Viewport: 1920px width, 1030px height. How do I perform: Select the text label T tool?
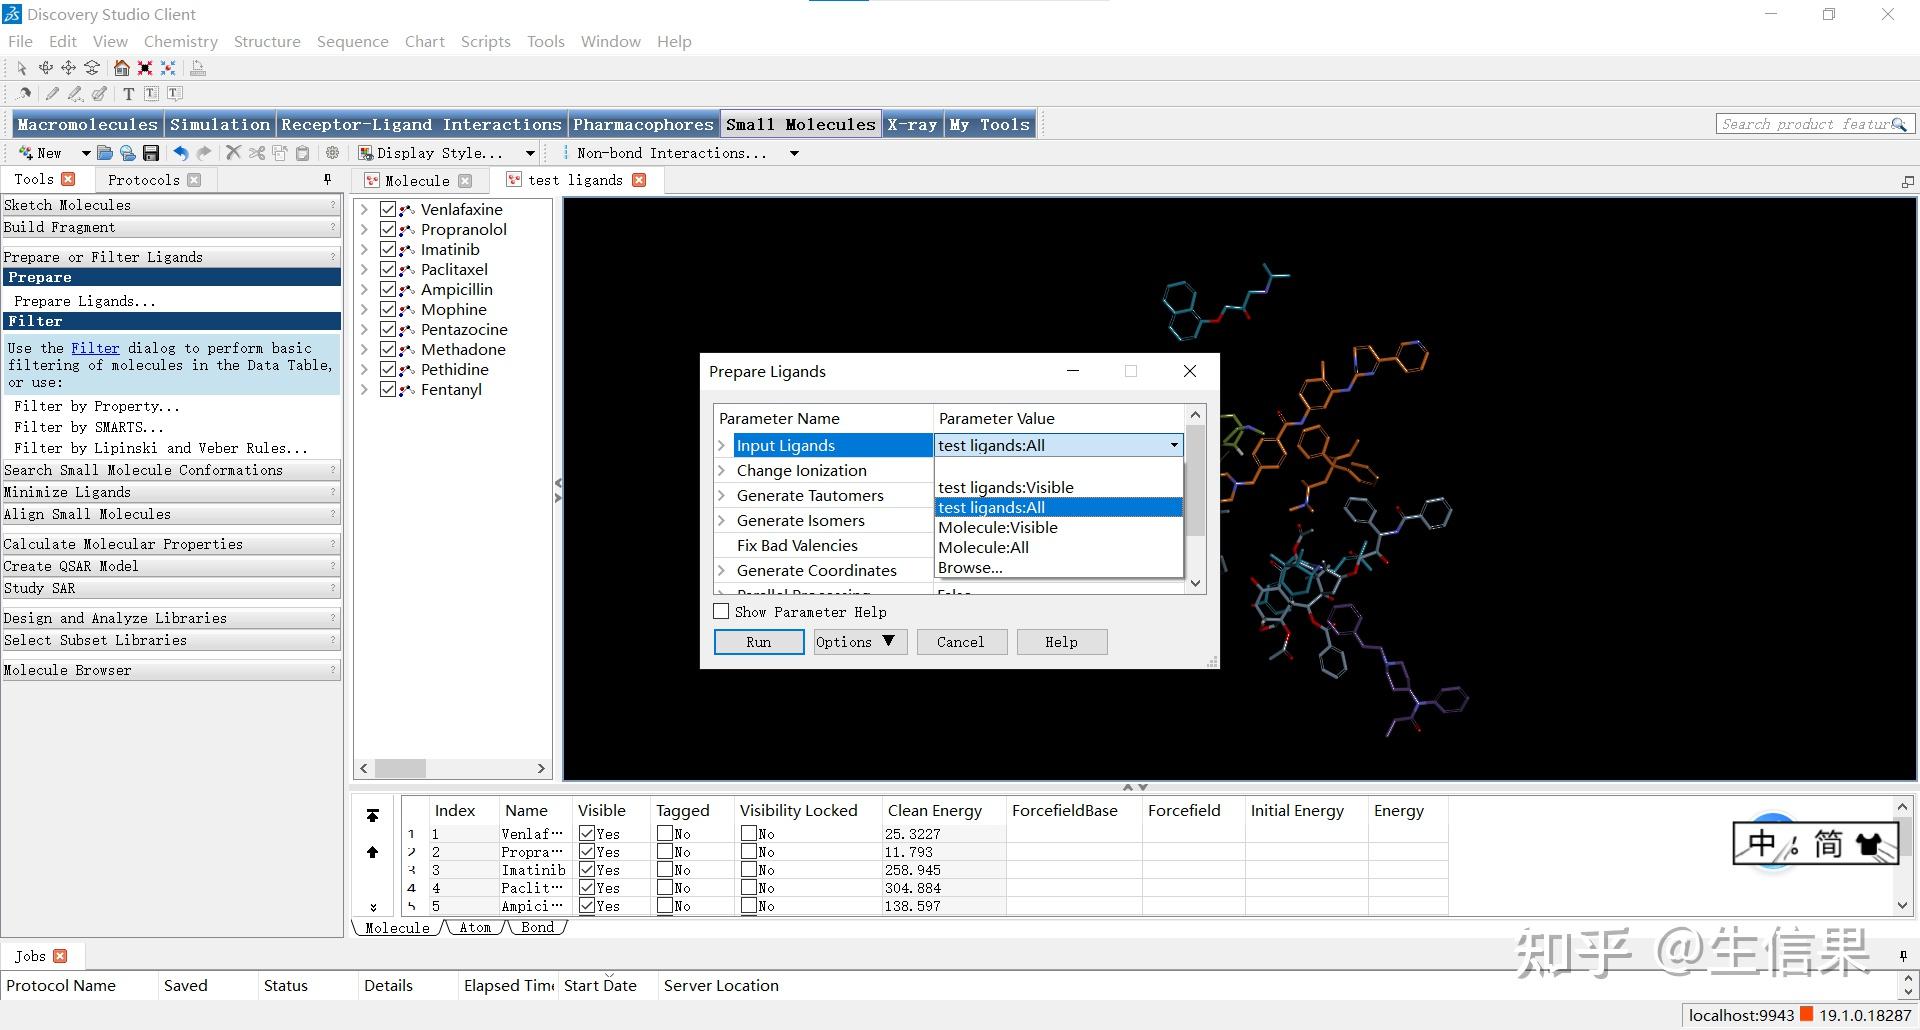pyautogui.click(x=128, y=94)
